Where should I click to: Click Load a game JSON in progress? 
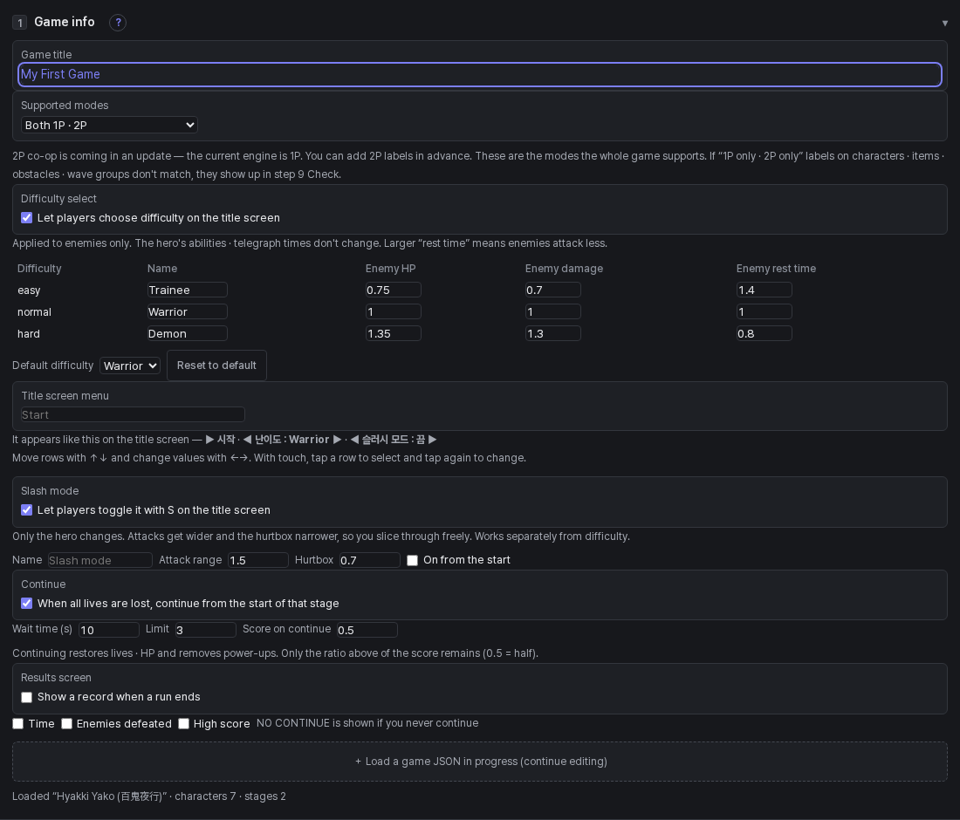480,761
